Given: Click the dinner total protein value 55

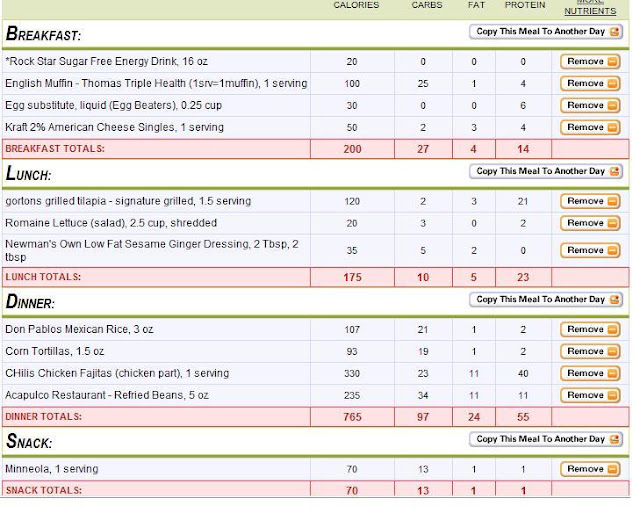Looking at the screenshot, I should click(523, 417).
